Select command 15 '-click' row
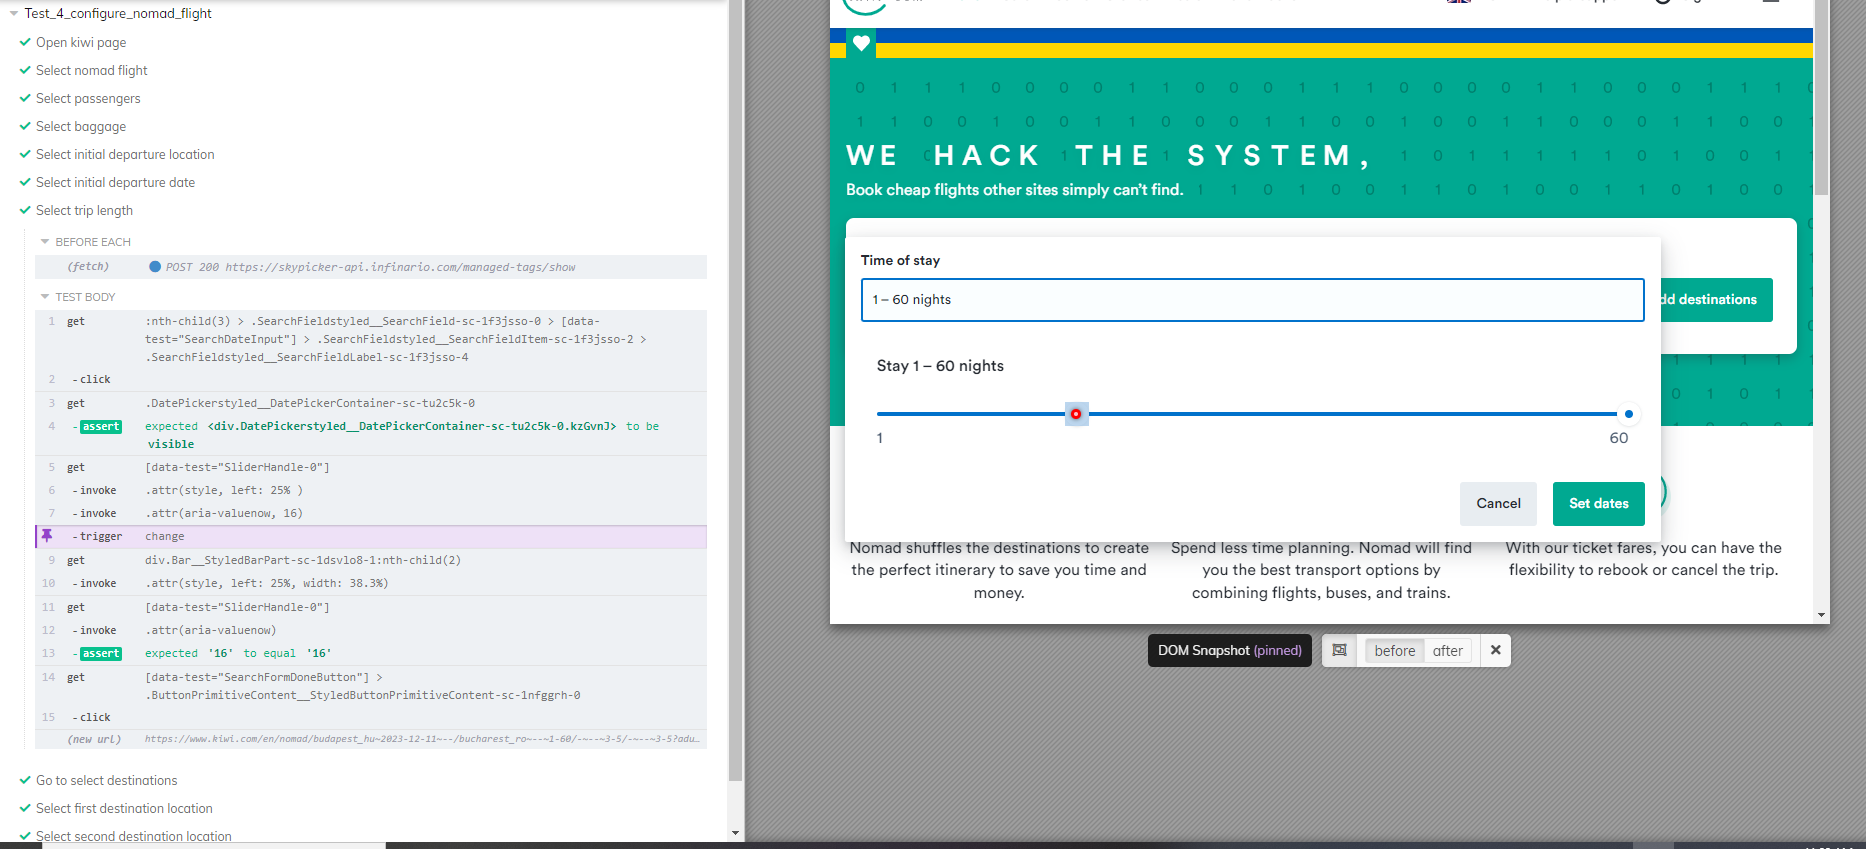This screenshot has height=849, width=1866. point(371,718)
